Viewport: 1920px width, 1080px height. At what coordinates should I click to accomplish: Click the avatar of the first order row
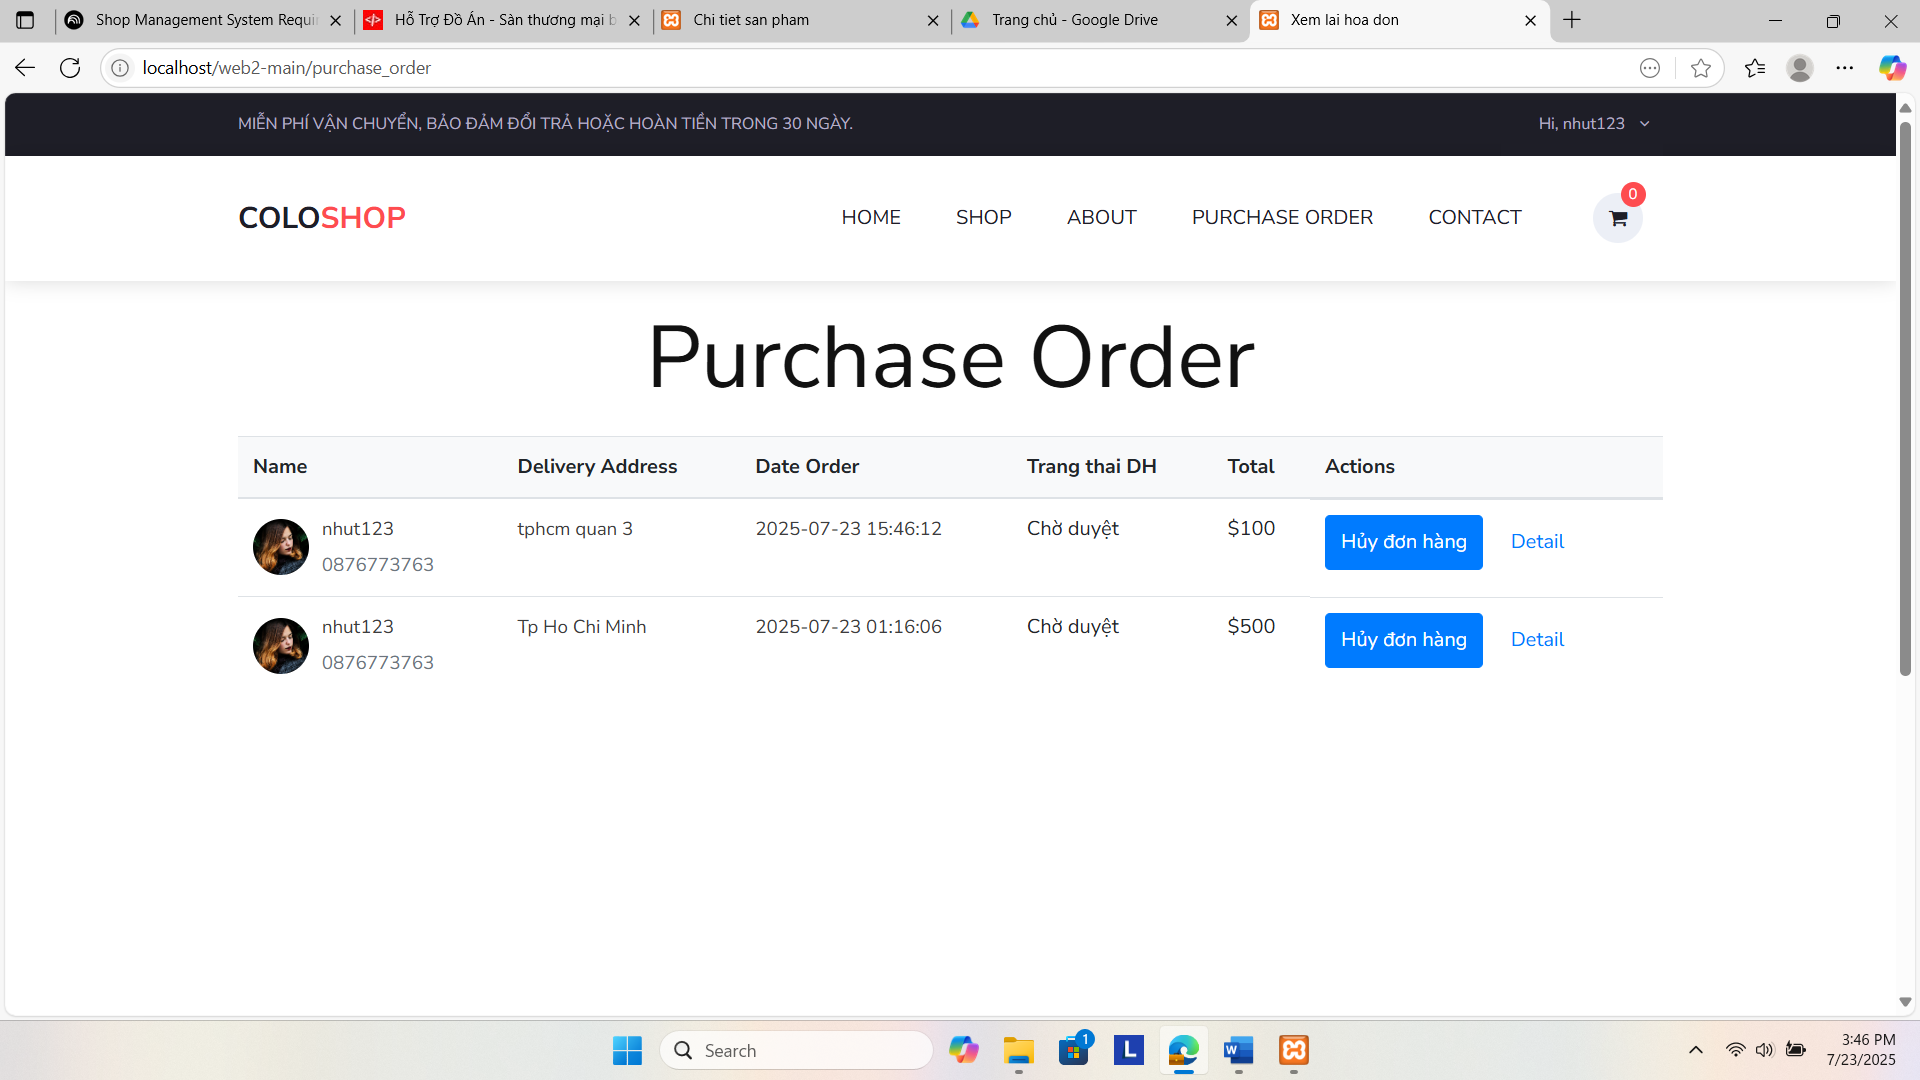(281, 547)
